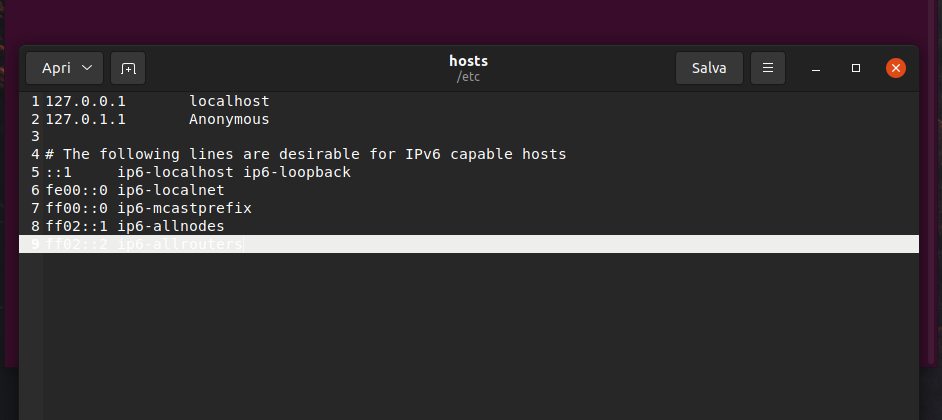Click the hosts title in header bar

coord(469,61)
